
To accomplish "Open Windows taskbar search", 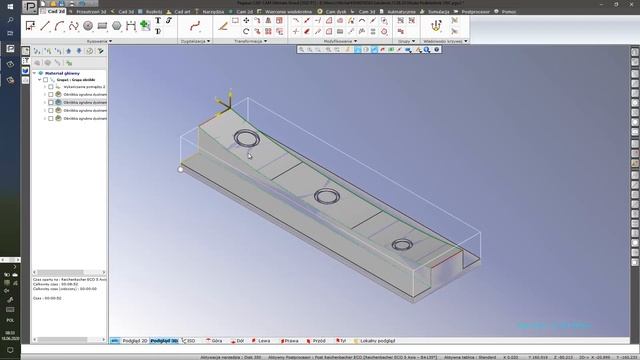I will 10,20.
